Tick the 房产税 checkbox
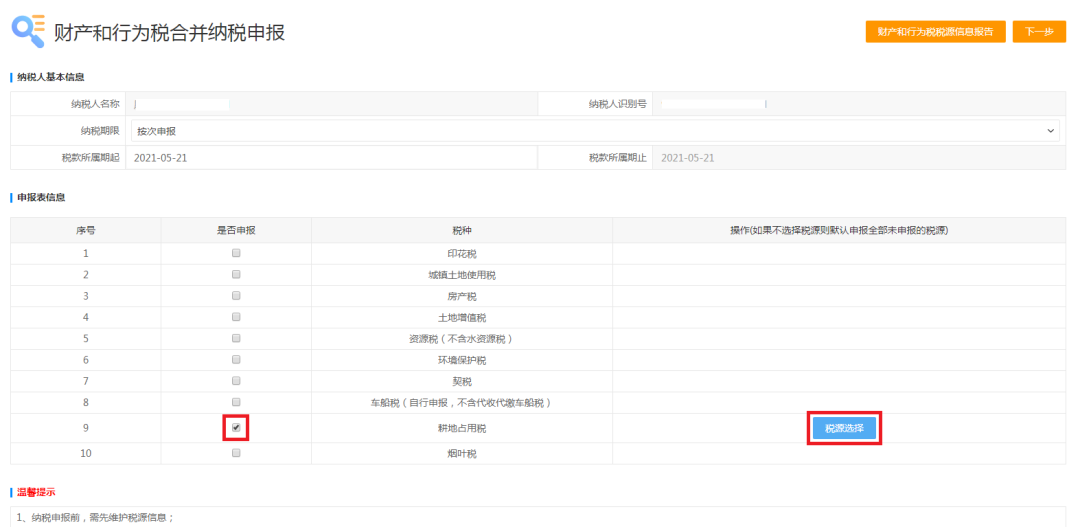The image size is (1080, 527). tap(236, 296)
